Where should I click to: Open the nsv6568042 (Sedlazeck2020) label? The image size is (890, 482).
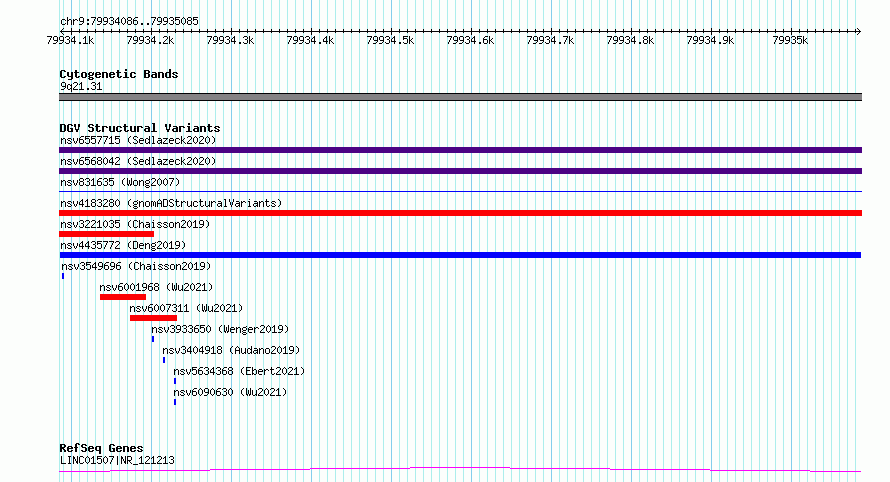(x=138, y=161)
